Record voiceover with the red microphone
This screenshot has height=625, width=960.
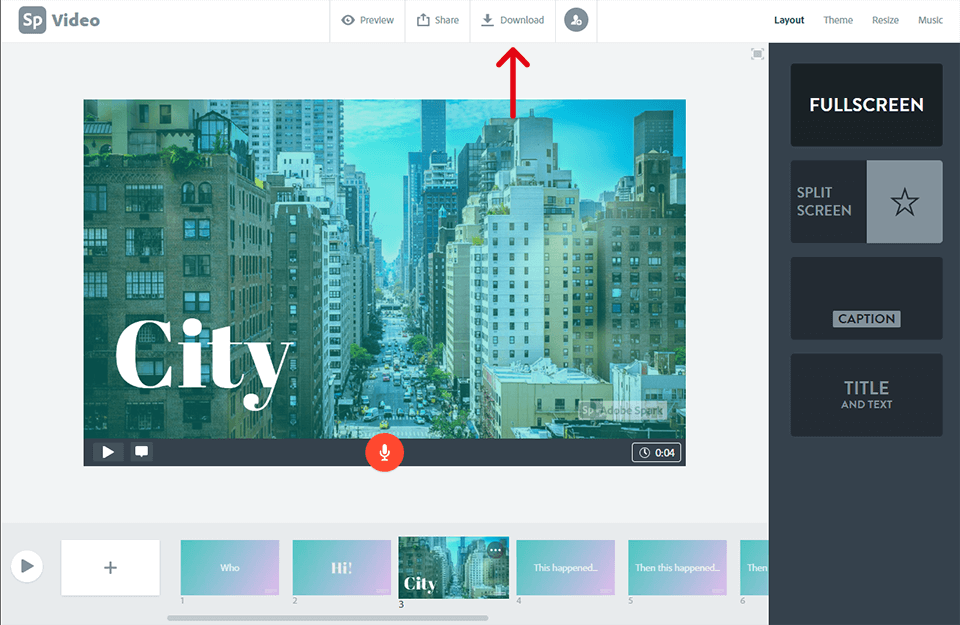[384, 453]
